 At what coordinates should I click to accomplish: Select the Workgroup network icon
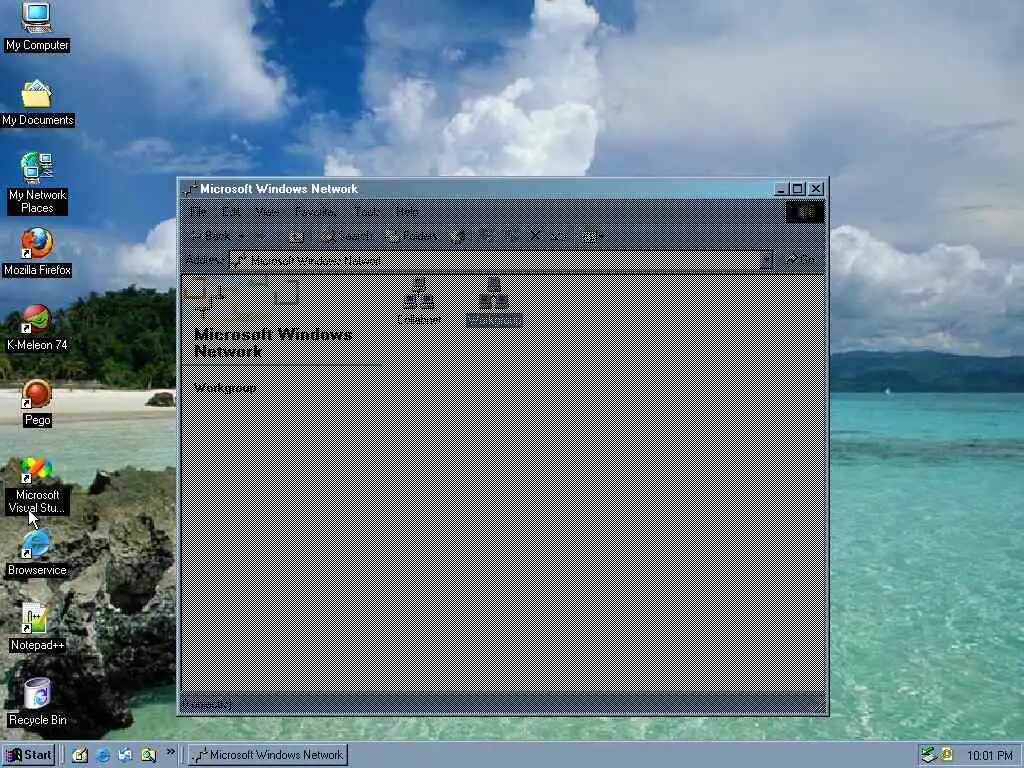(494, 302)
